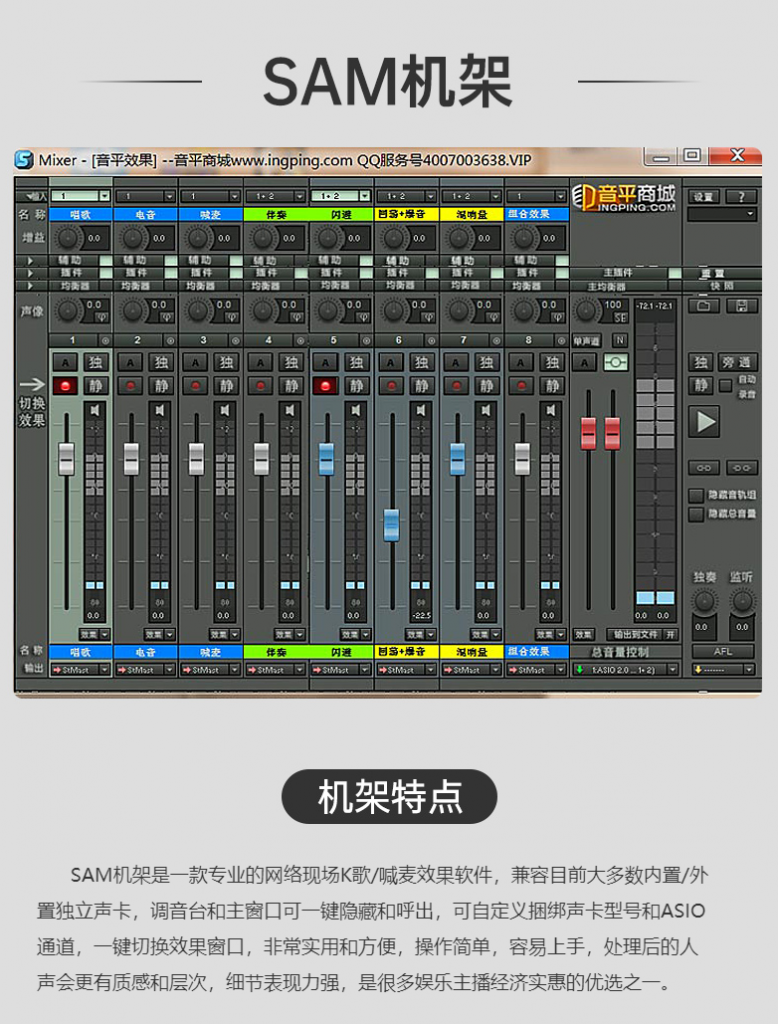Viewport: 778px width, 1024px height.
Task: Enable the 自动录音 checkbox
Action: [x=725, y=385]
